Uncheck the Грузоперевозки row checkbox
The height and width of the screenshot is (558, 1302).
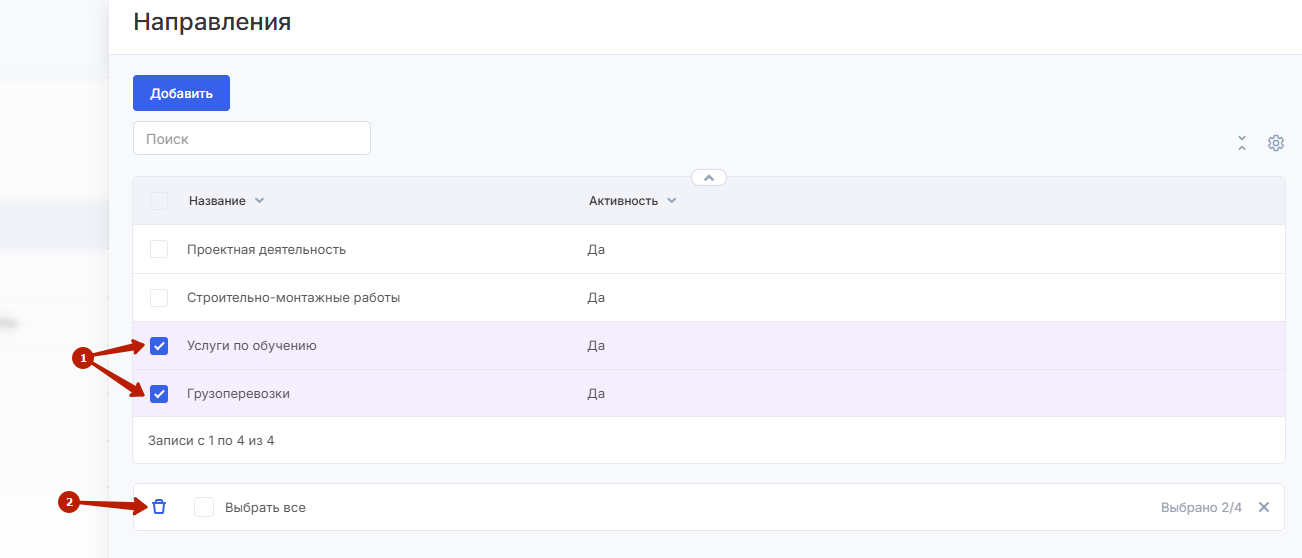coord(159,394)
